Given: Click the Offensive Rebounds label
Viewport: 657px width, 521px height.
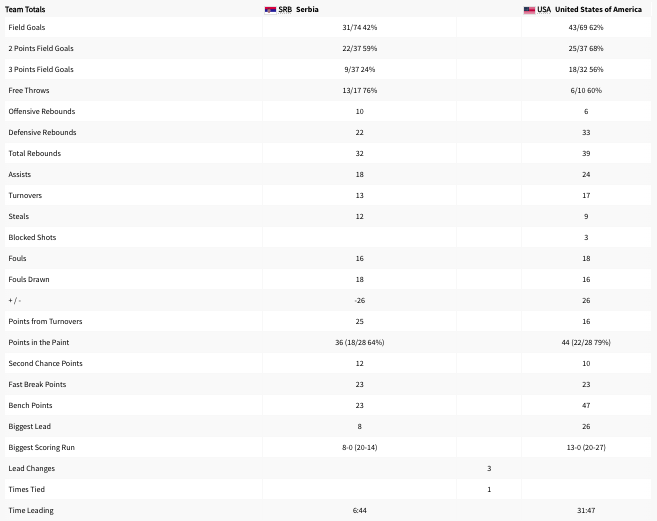Looking at the screenshot, I should tap(42, 111).
